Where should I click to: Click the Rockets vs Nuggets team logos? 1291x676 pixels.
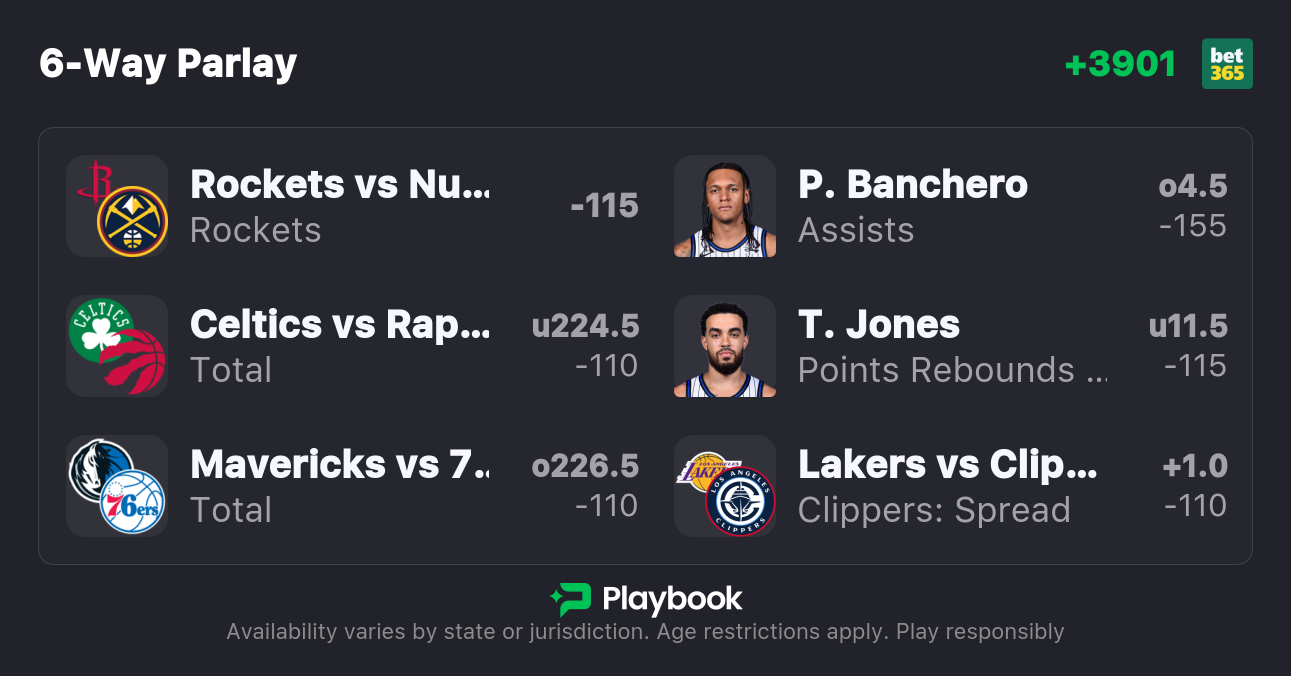(117, 206)
